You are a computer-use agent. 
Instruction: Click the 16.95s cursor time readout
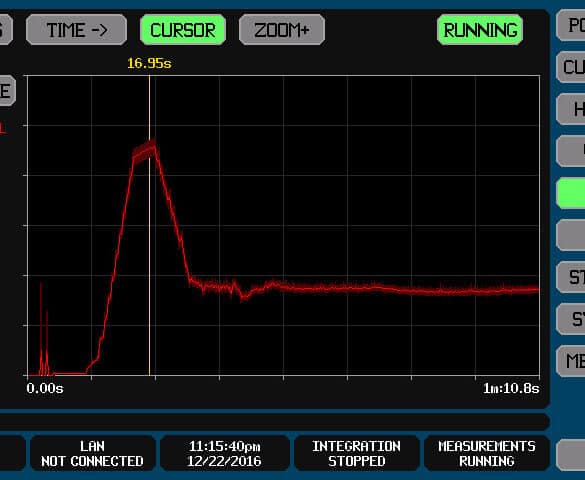[x=149, y=63]
